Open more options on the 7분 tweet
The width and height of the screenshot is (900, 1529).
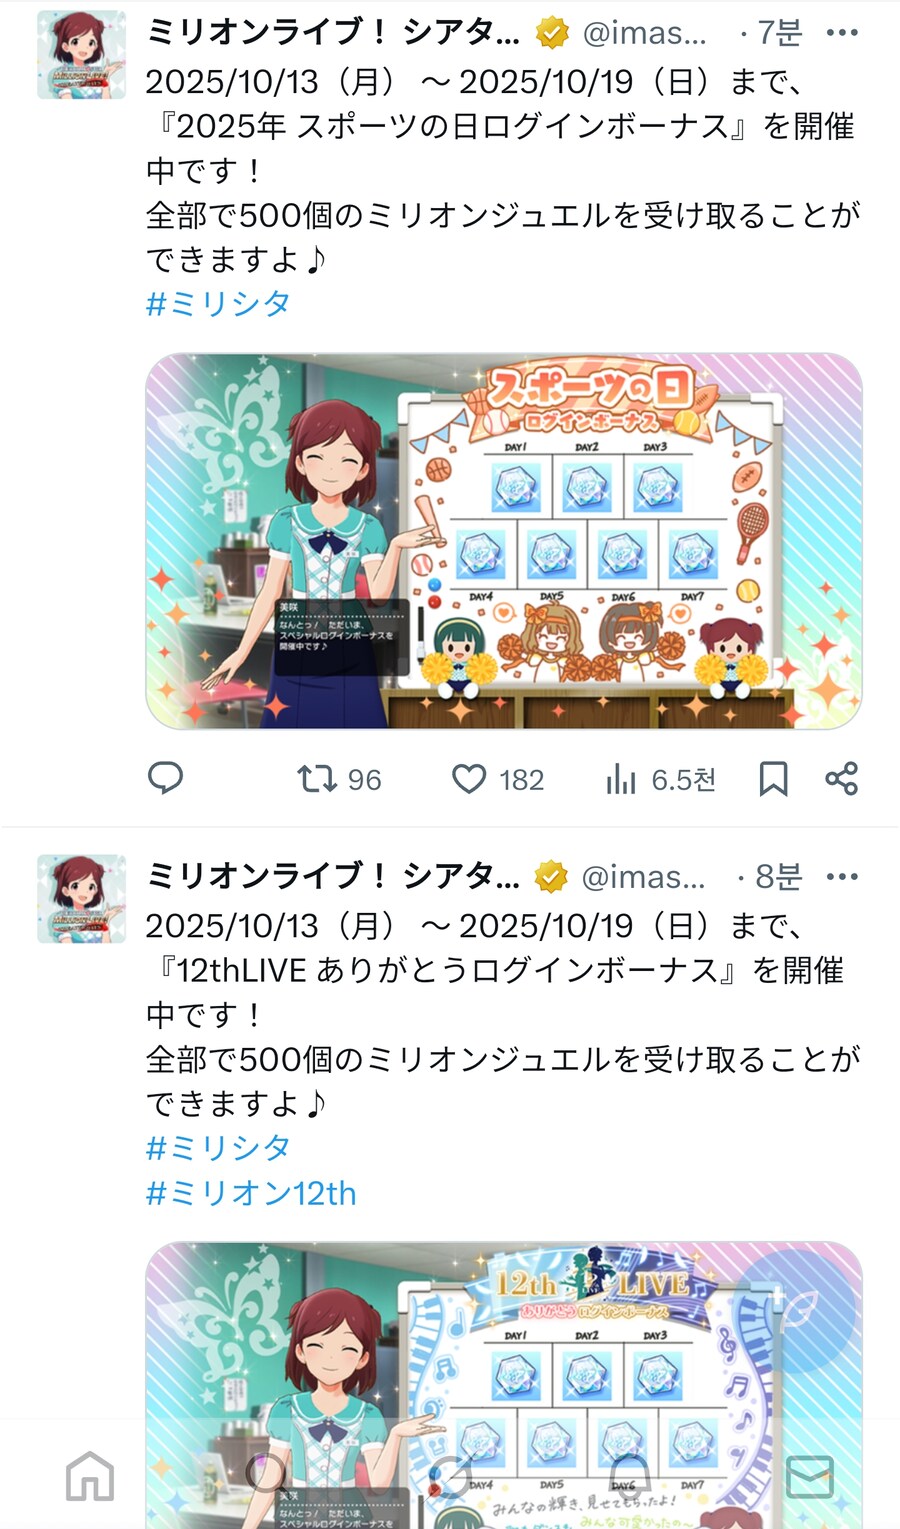coord(842,33)
